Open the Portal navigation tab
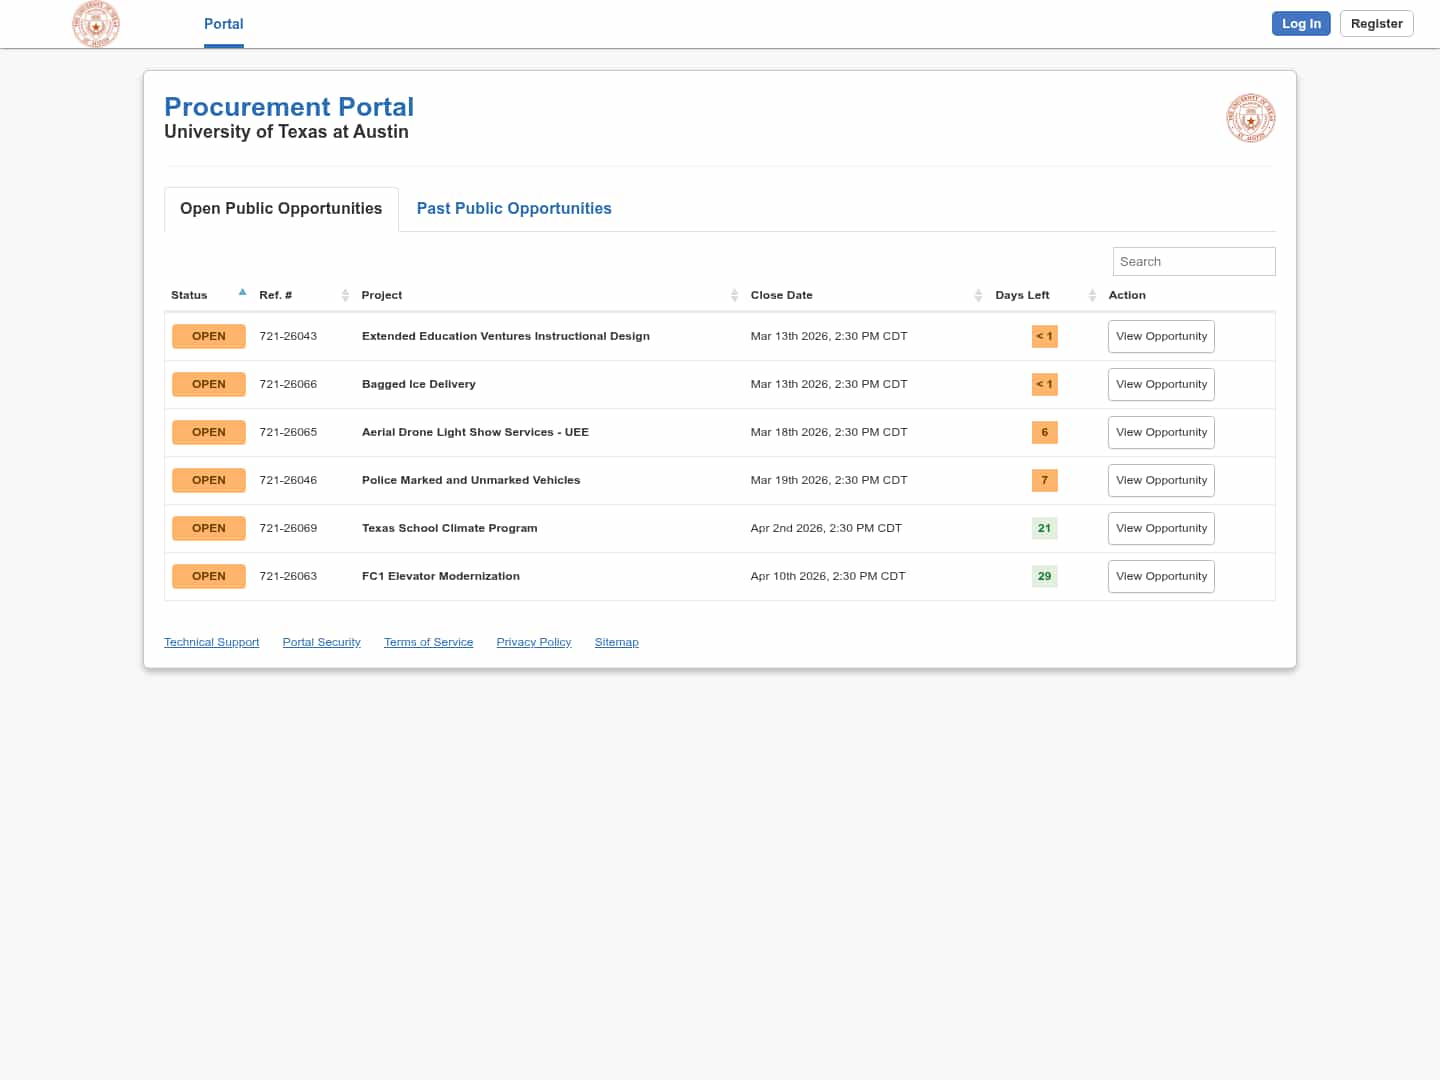 [x=223, y=24]
